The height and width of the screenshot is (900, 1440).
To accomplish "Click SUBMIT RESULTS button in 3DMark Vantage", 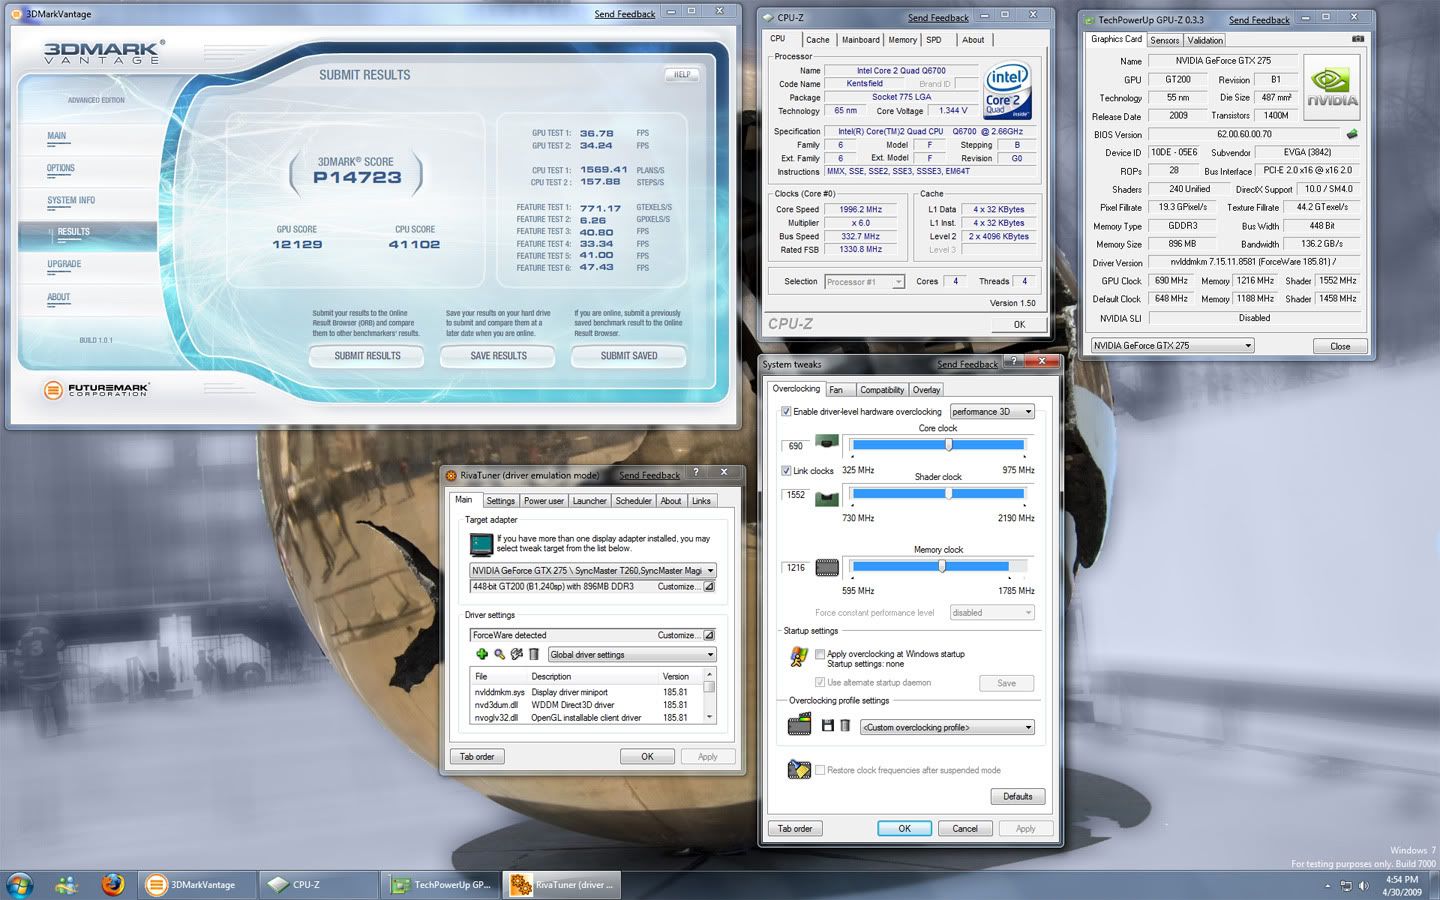I will [367, 356].
